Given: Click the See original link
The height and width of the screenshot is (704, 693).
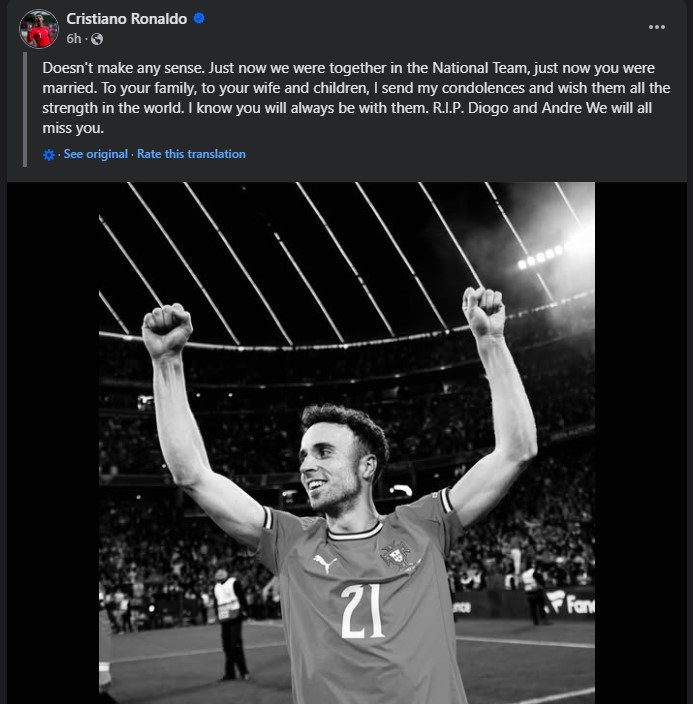Looking at the screenshot, I should click(95, 154).
